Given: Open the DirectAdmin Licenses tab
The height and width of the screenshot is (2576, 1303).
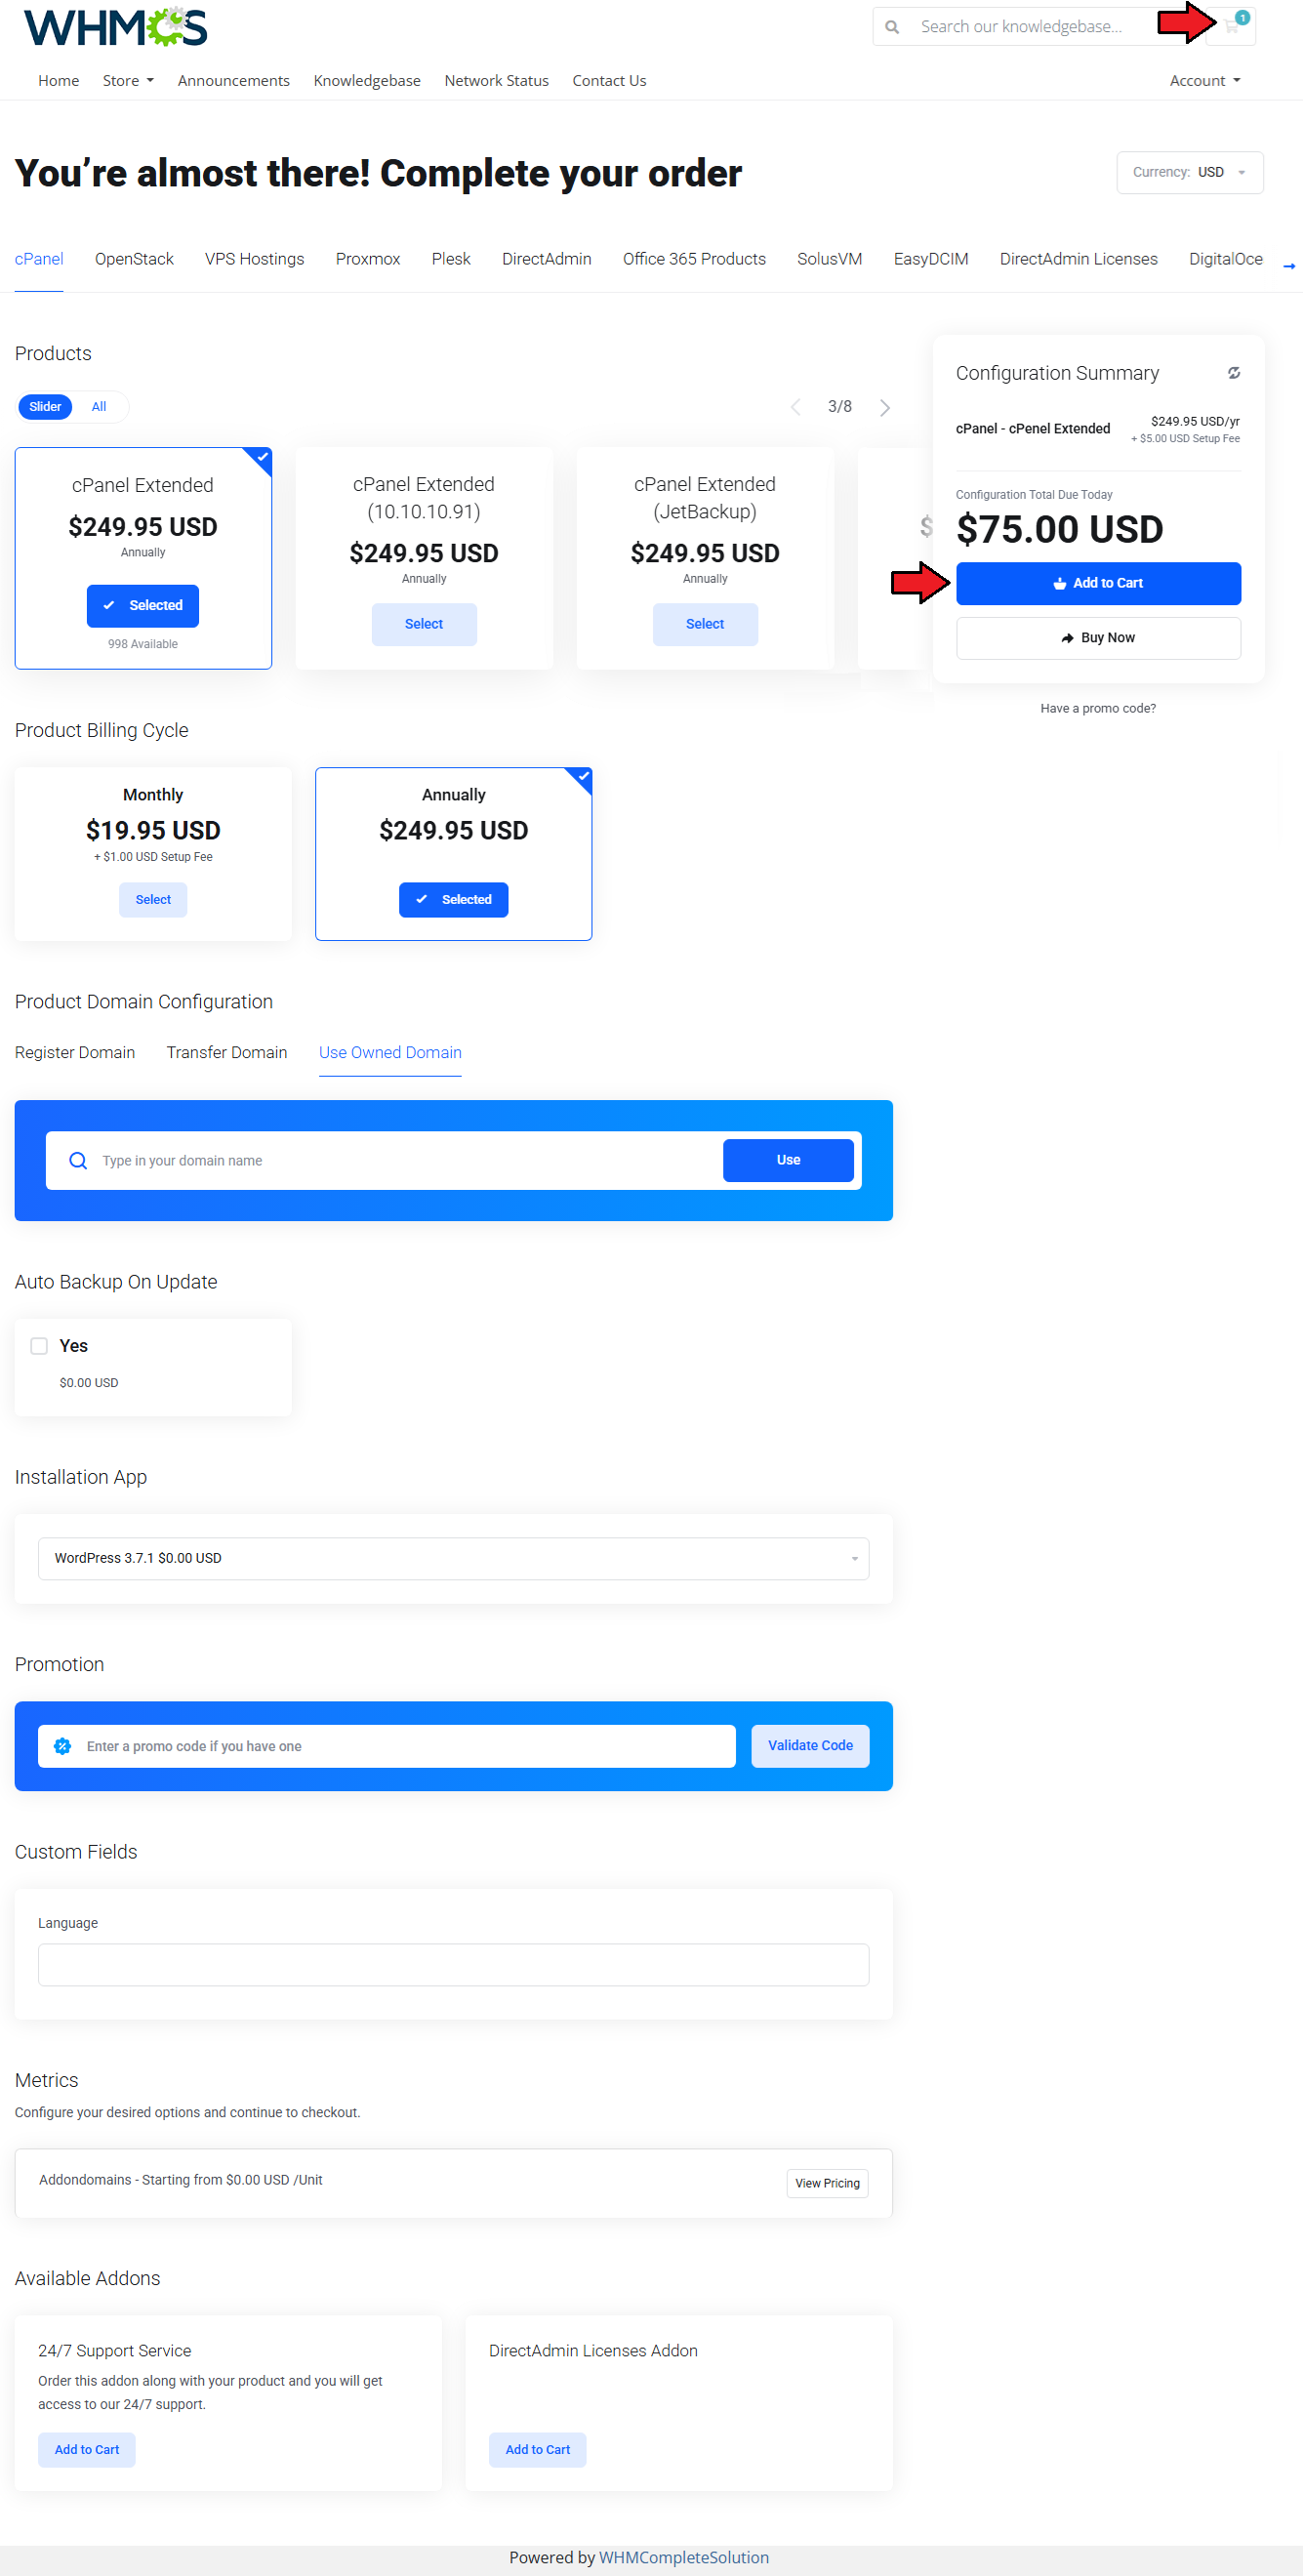Looking at the screenshot, I should click(x=1079, y=259).
